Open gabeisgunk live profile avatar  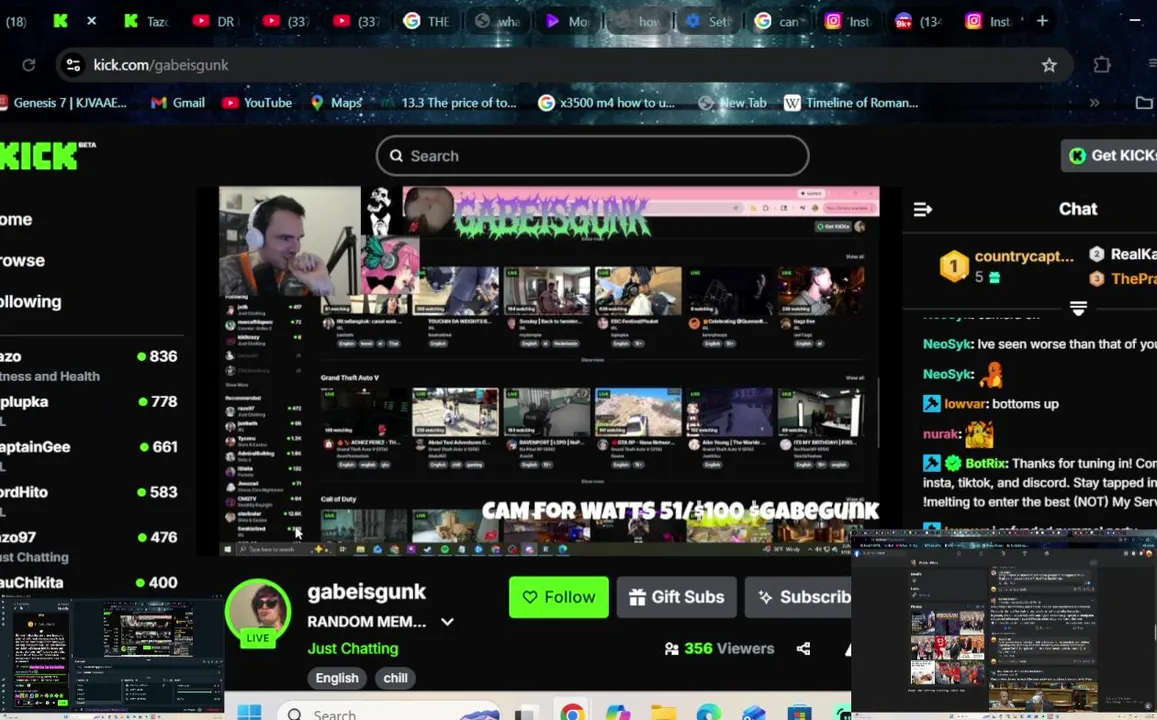click(258, 612)
